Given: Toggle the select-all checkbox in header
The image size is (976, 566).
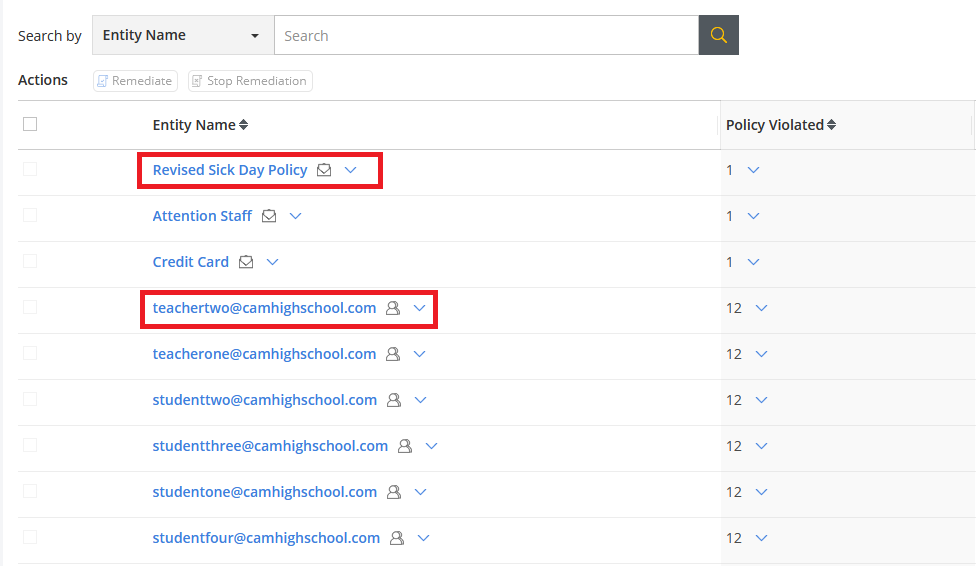Looking at the screenshot, I should 30,124.
